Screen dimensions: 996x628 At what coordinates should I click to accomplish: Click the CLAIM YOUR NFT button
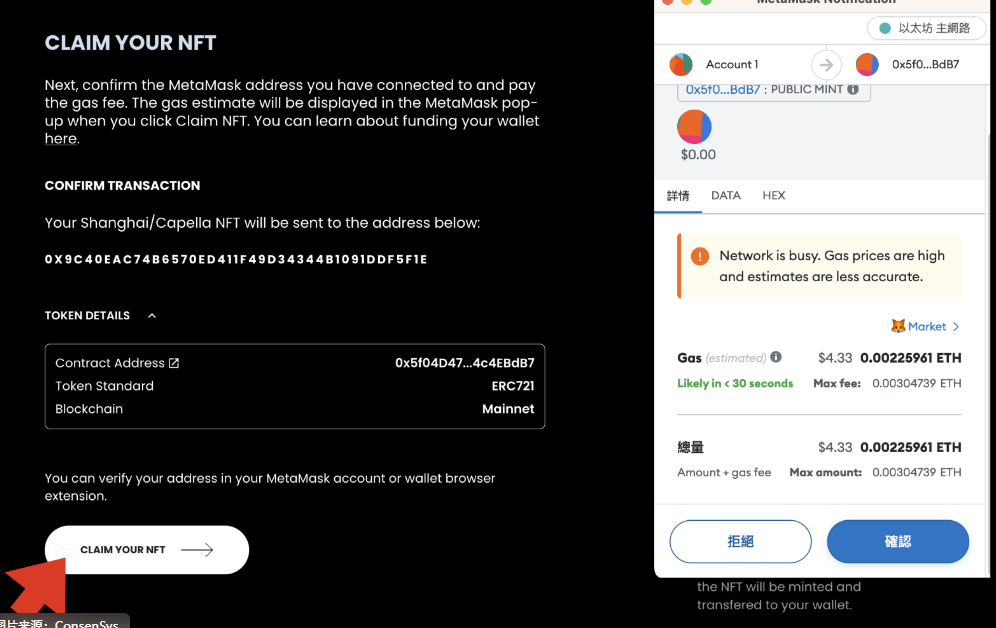(147, 549)
